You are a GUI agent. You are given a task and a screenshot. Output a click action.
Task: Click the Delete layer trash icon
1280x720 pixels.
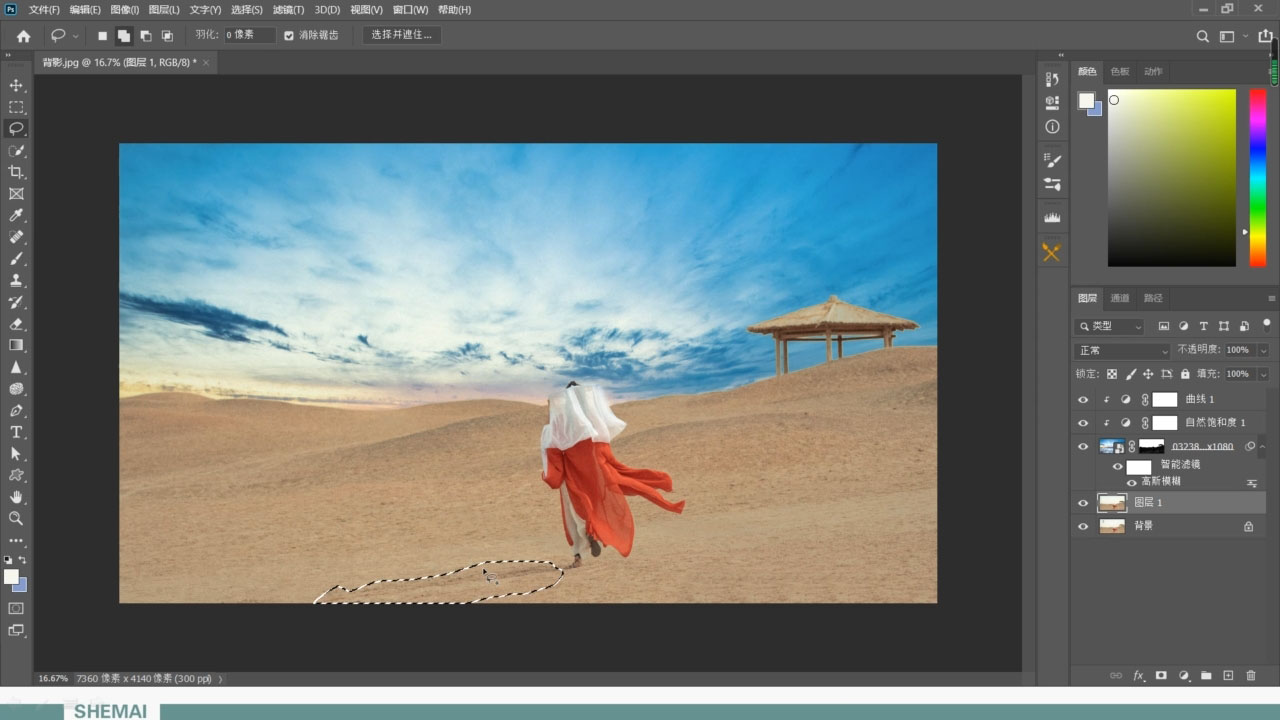coord(1251,676)
